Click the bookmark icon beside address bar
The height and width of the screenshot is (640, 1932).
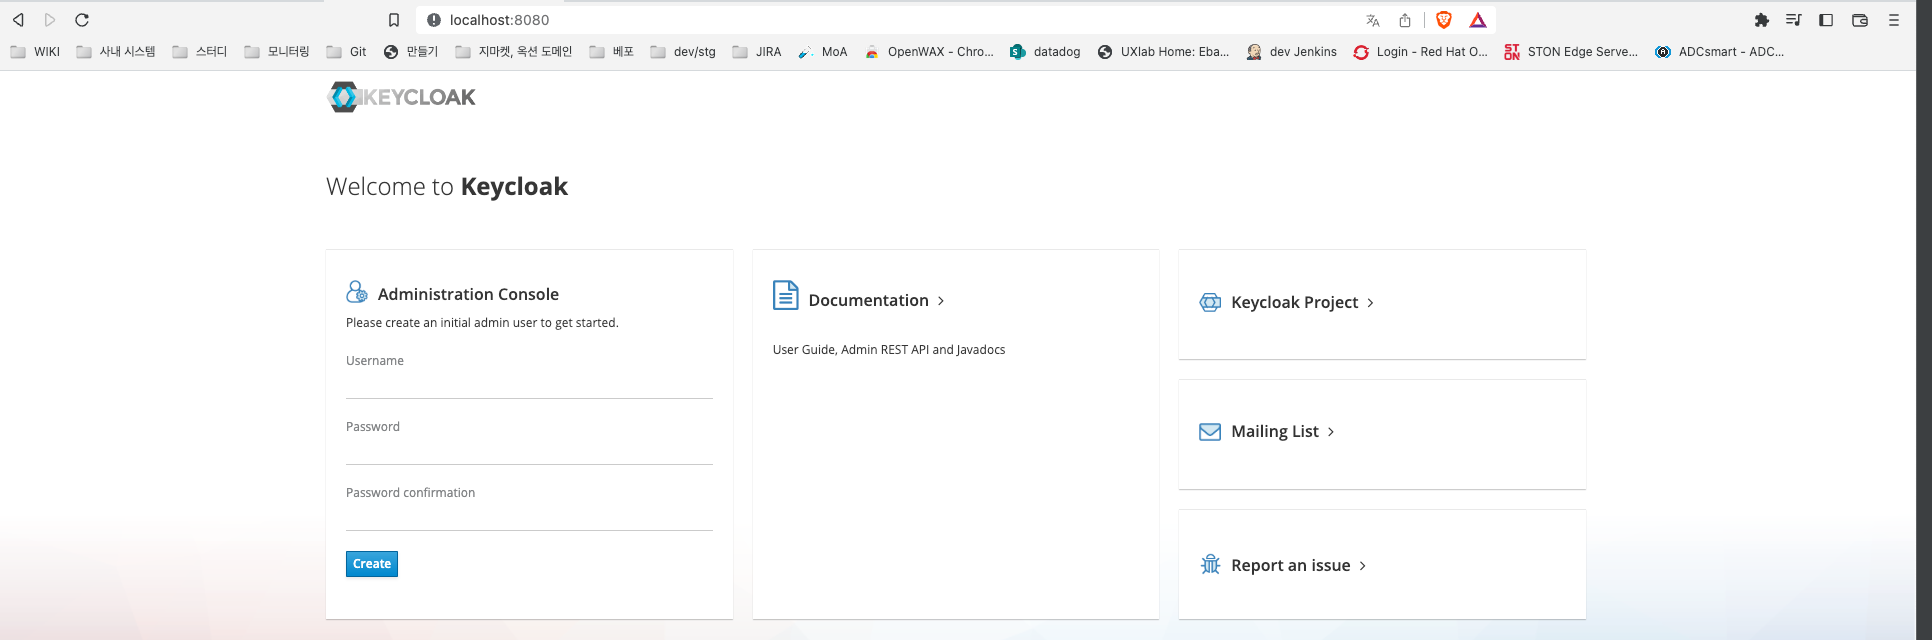click(394, 20)
